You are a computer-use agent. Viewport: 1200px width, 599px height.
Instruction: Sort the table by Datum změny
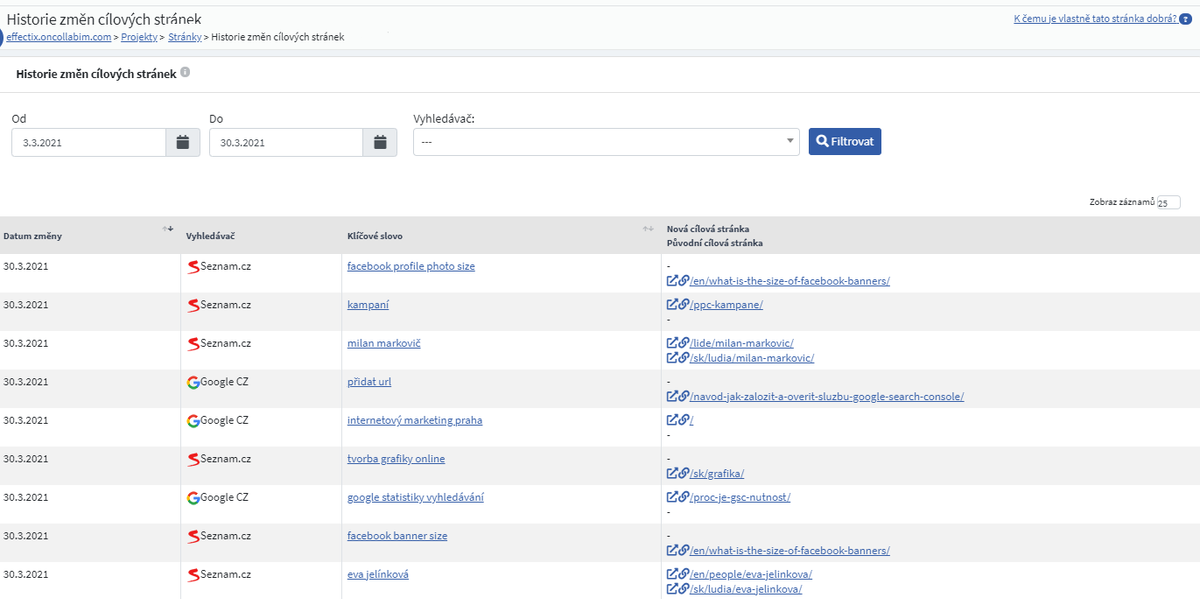pyautogui.click(x=168, y=230)
